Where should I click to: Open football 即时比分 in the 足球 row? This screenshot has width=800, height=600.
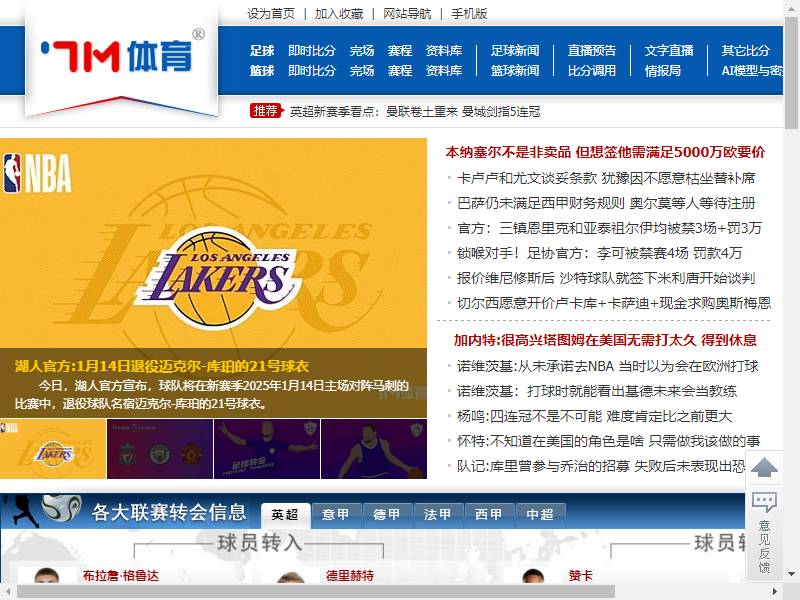tap(312, 51)
